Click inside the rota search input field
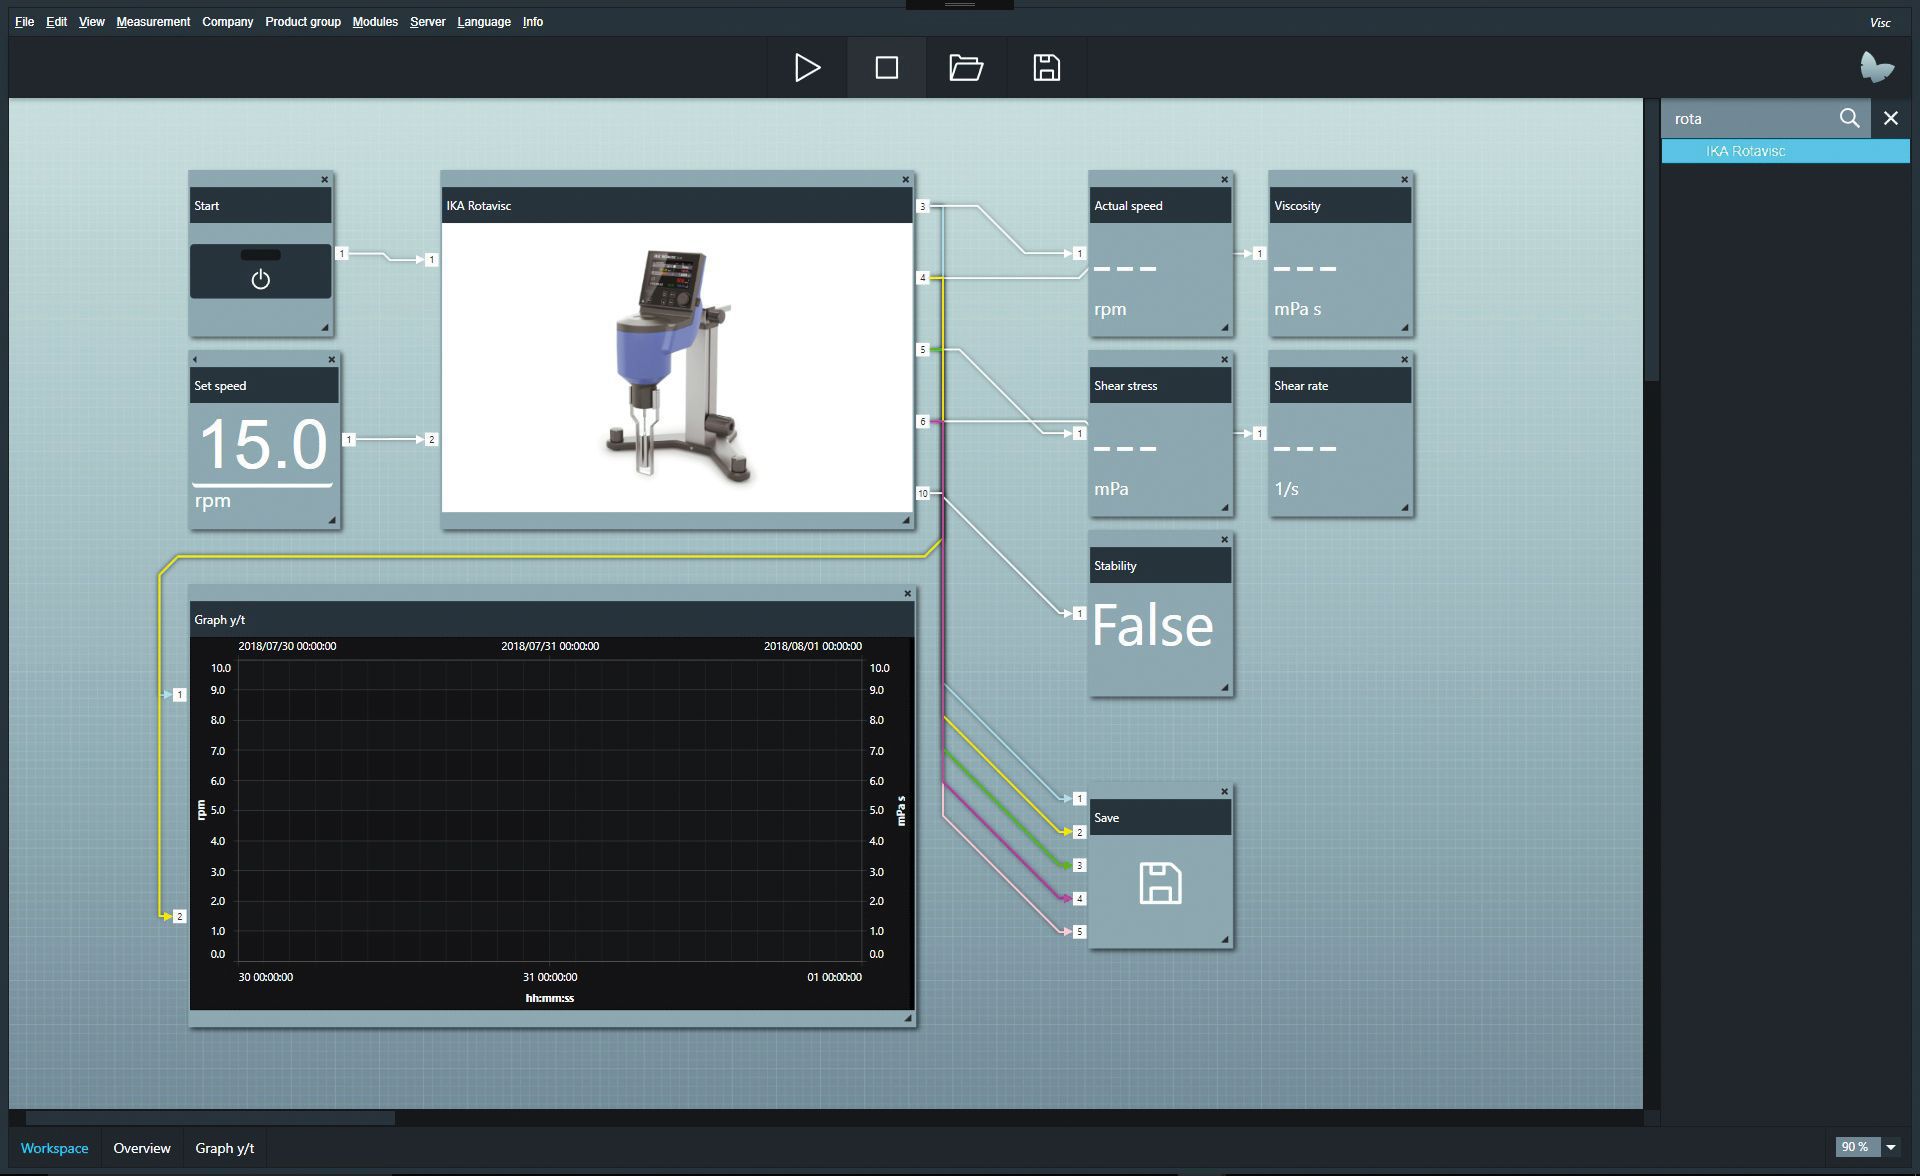Image resolution: width=1920 pixels, height=1176 pixels. coord(1750,118)
